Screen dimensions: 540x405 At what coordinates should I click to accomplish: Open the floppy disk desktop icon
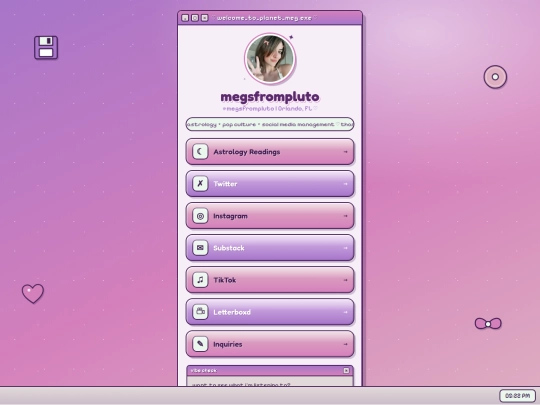(46, 48)
